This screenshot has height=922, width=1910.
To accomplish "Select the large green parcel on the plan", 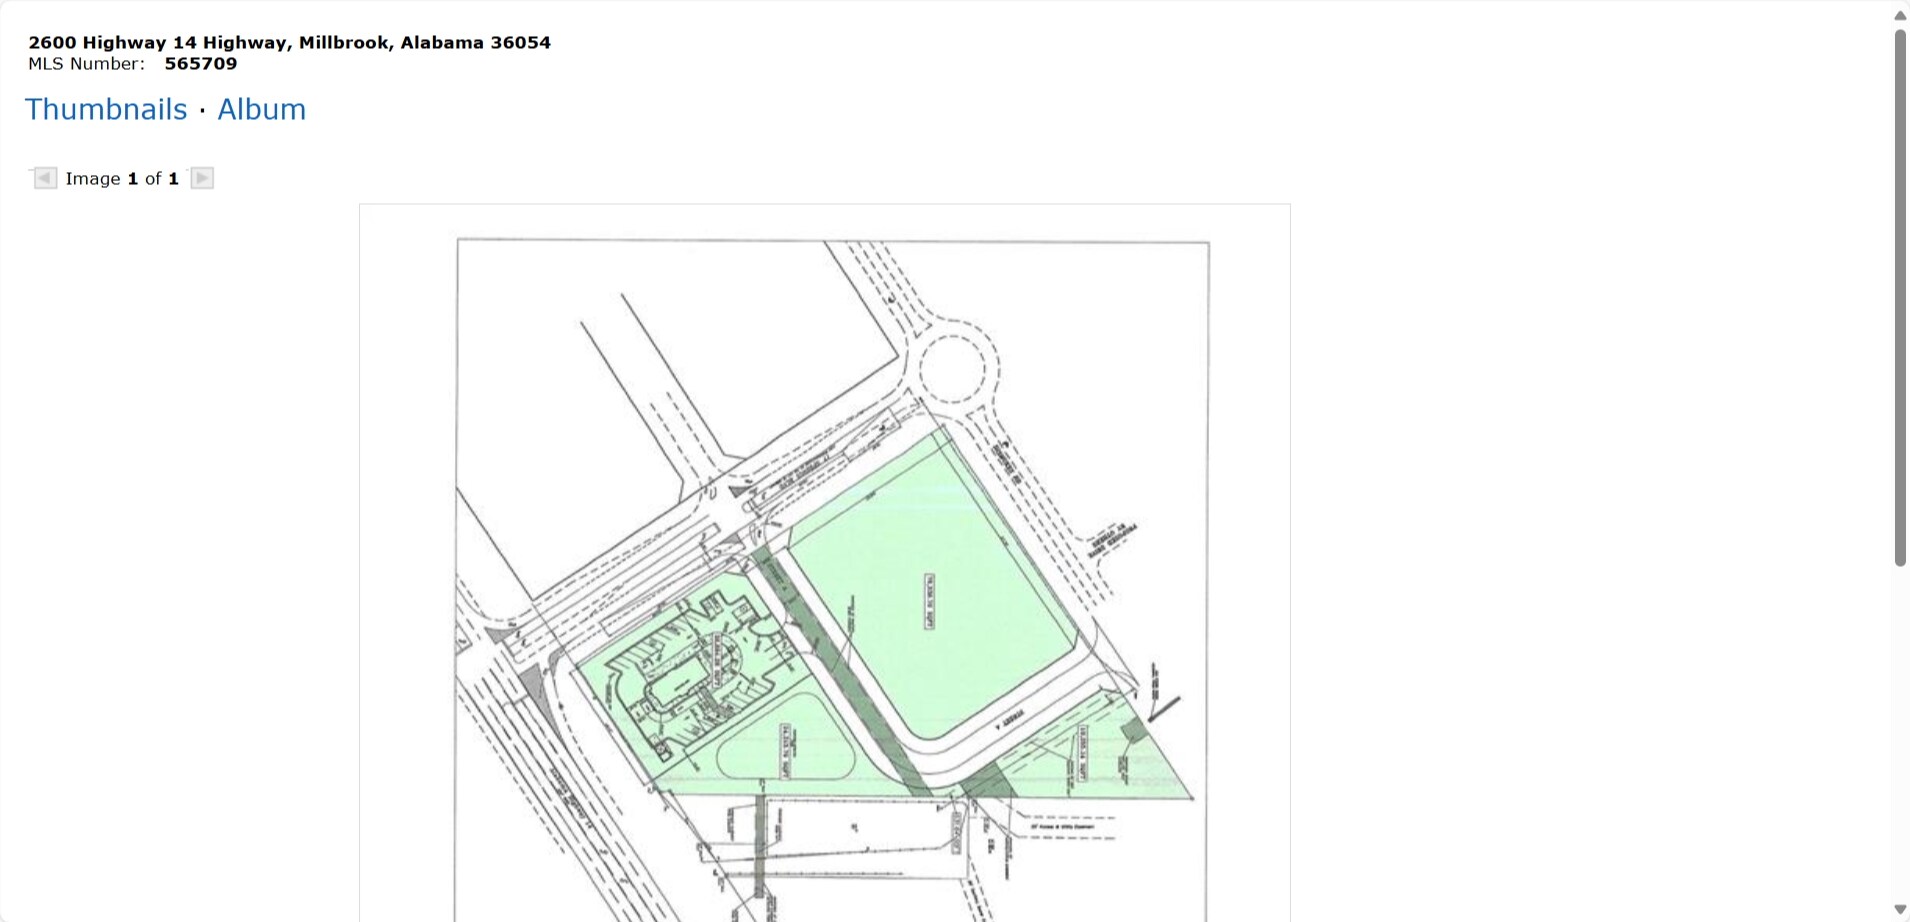I will point(930,600).
